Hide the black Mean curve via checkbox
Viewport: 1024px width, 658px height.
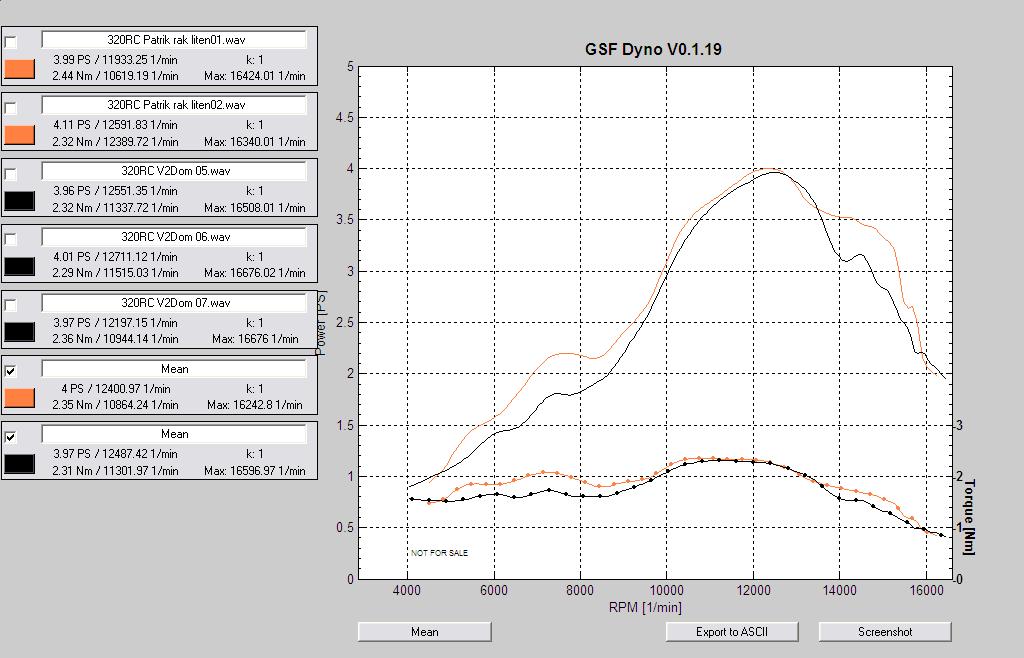(11, 437)
